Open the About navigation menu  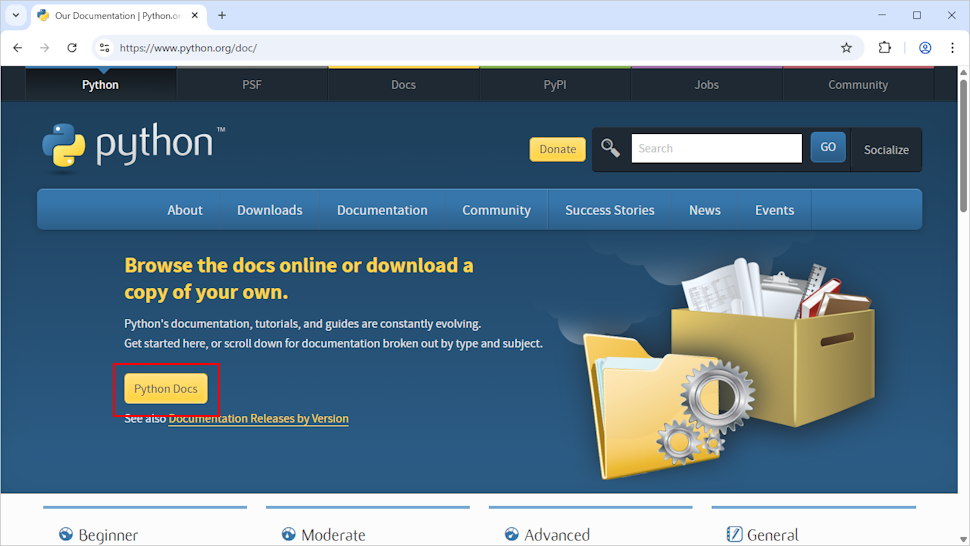point(185,210)
